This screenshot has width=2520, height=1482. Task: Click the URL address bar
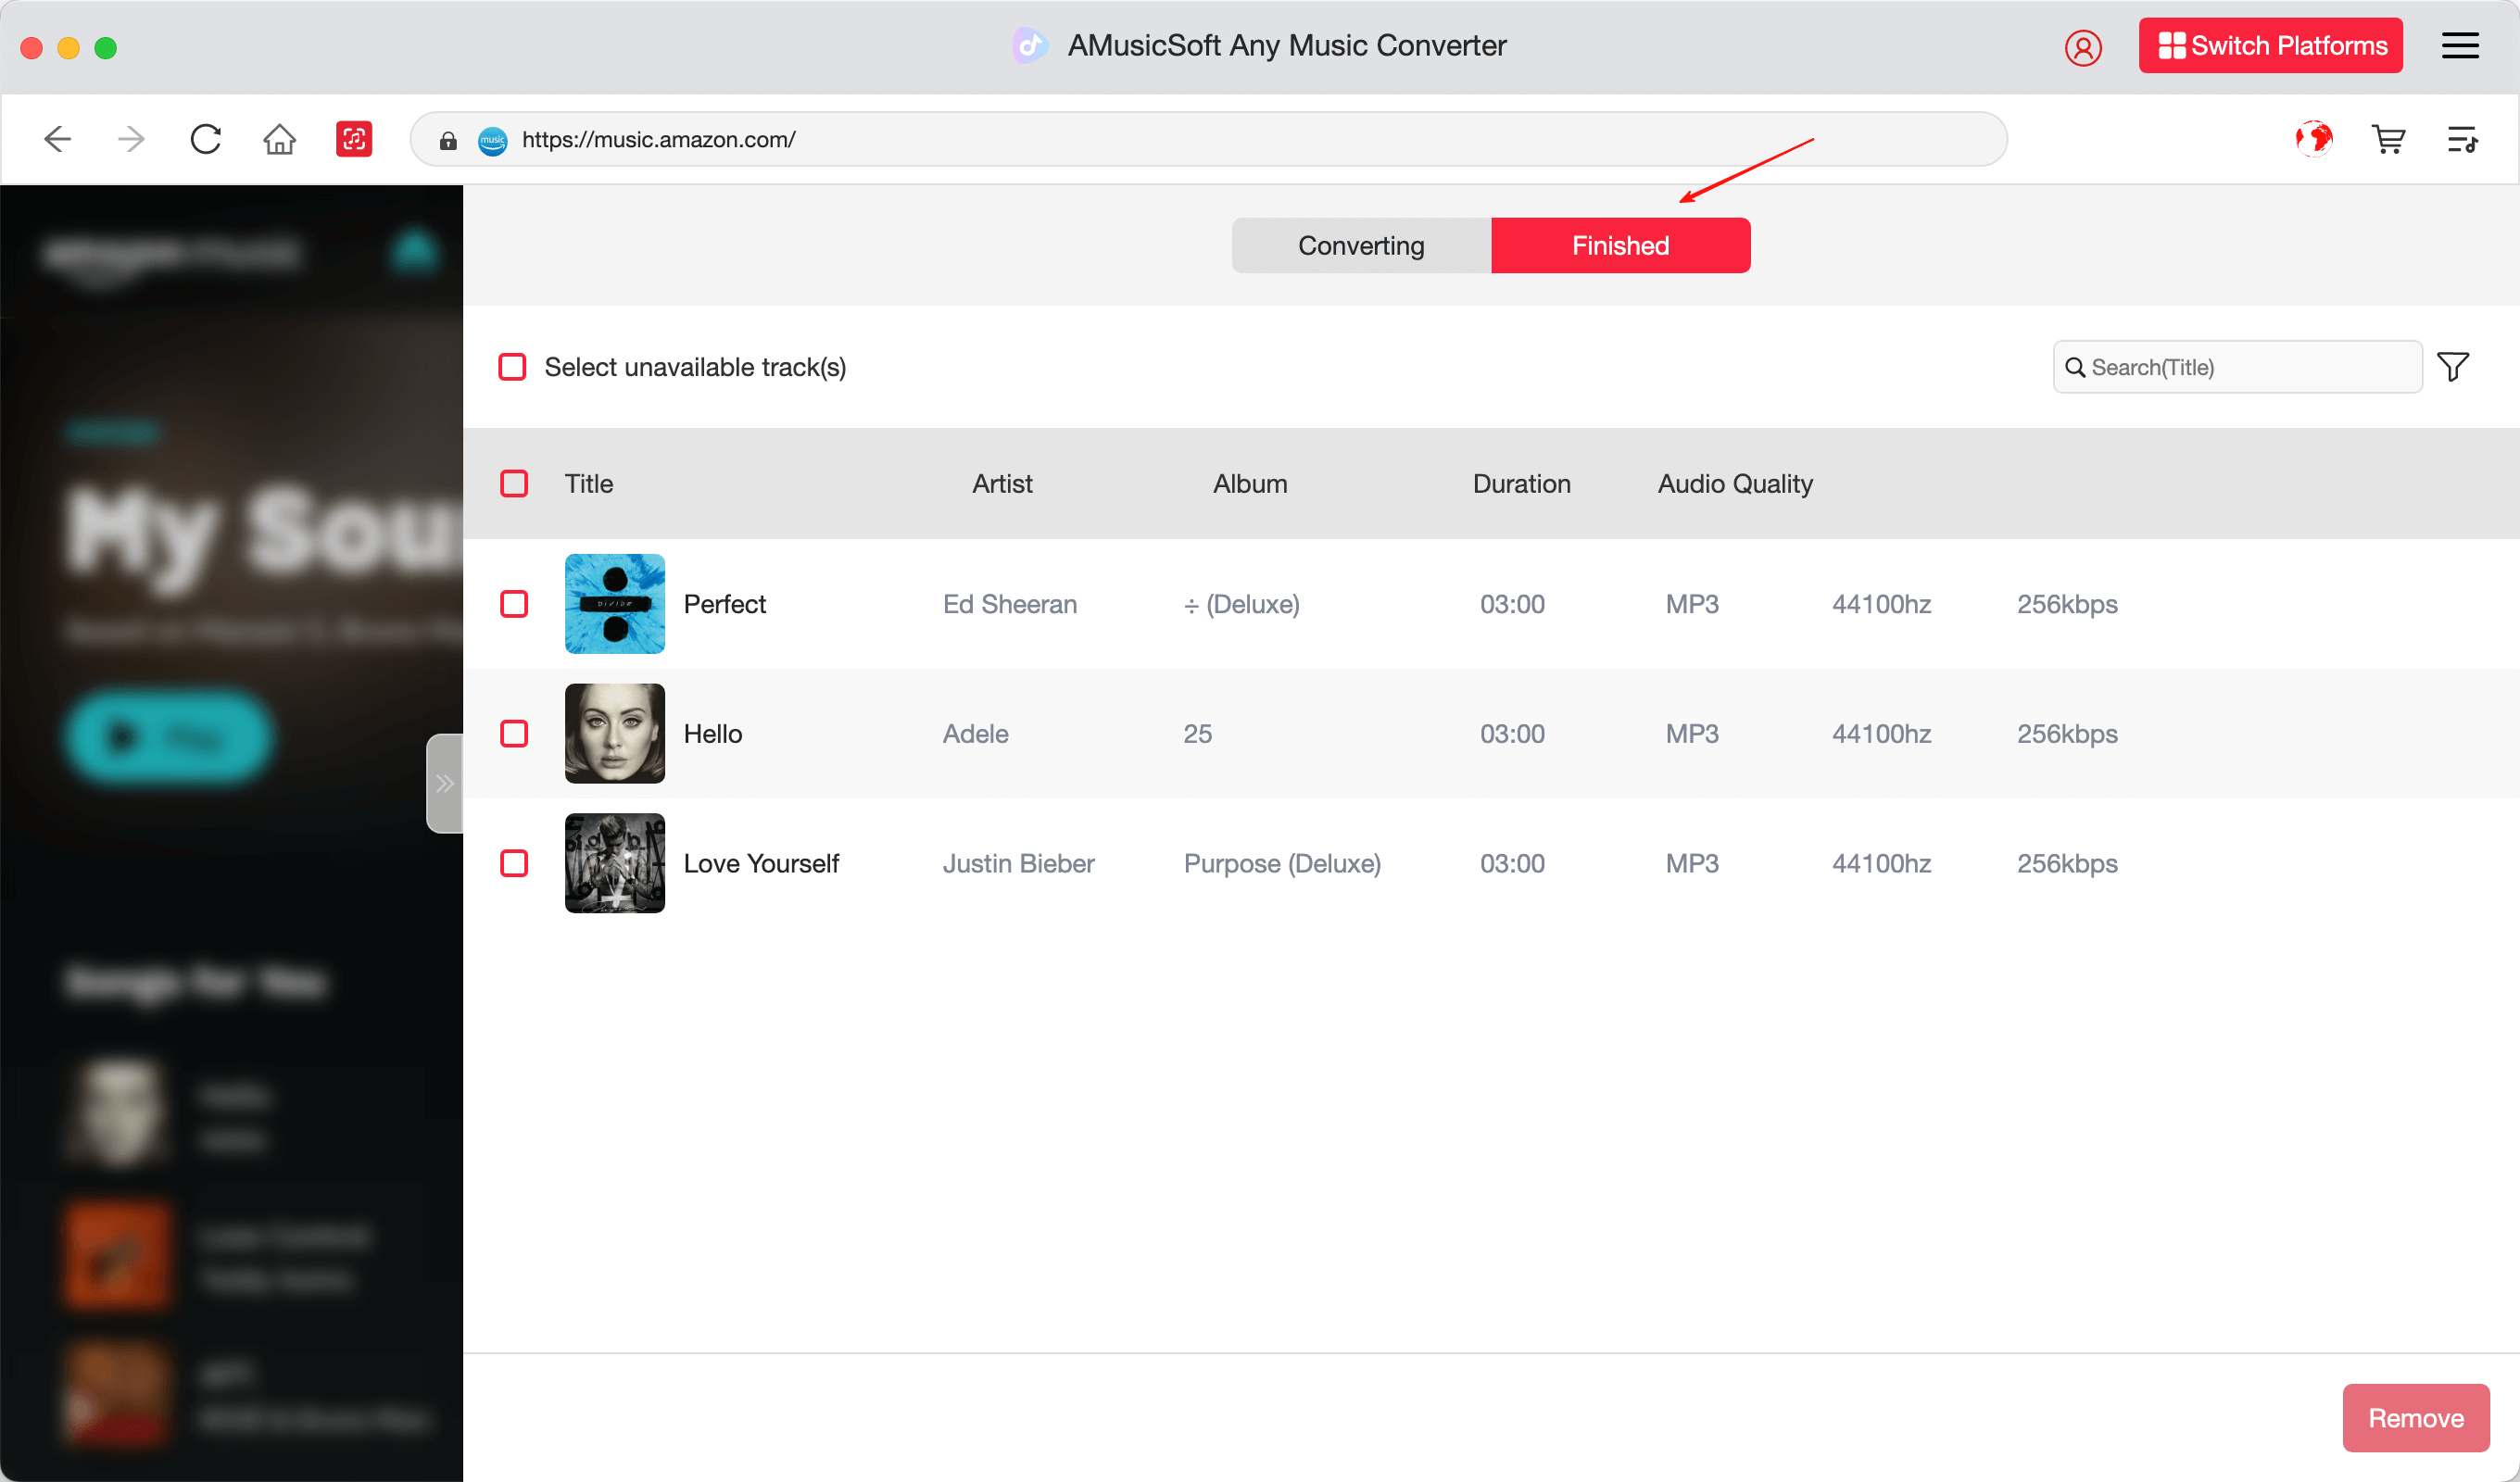pos(1208,140)
